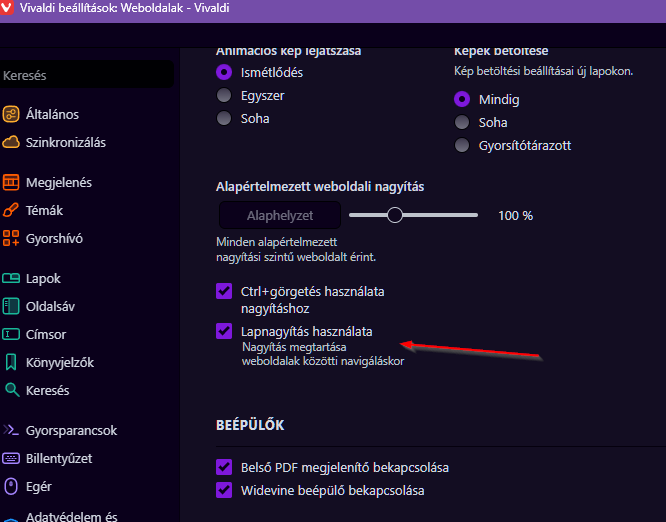This screenshot has height=522, width=666.
Task: Select the Lapok tab icon
Action: pyautogui.click(x=11, y=278)
